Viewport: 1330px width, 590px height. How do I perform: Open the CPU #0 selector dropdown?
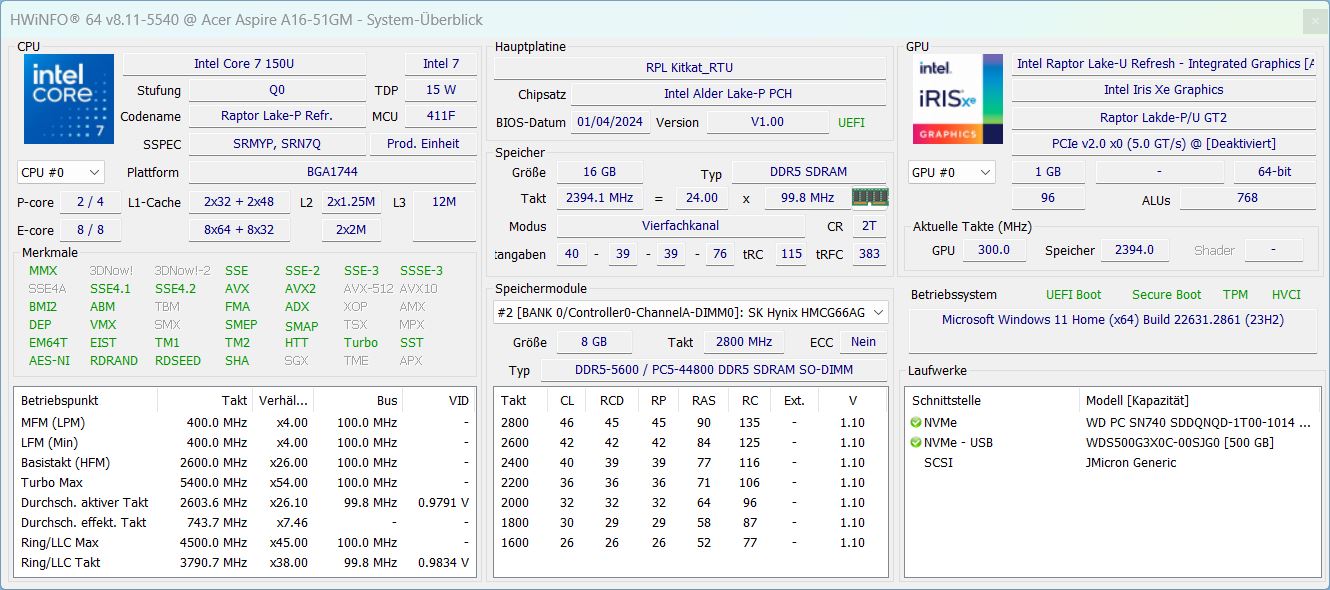coord(60,172)
